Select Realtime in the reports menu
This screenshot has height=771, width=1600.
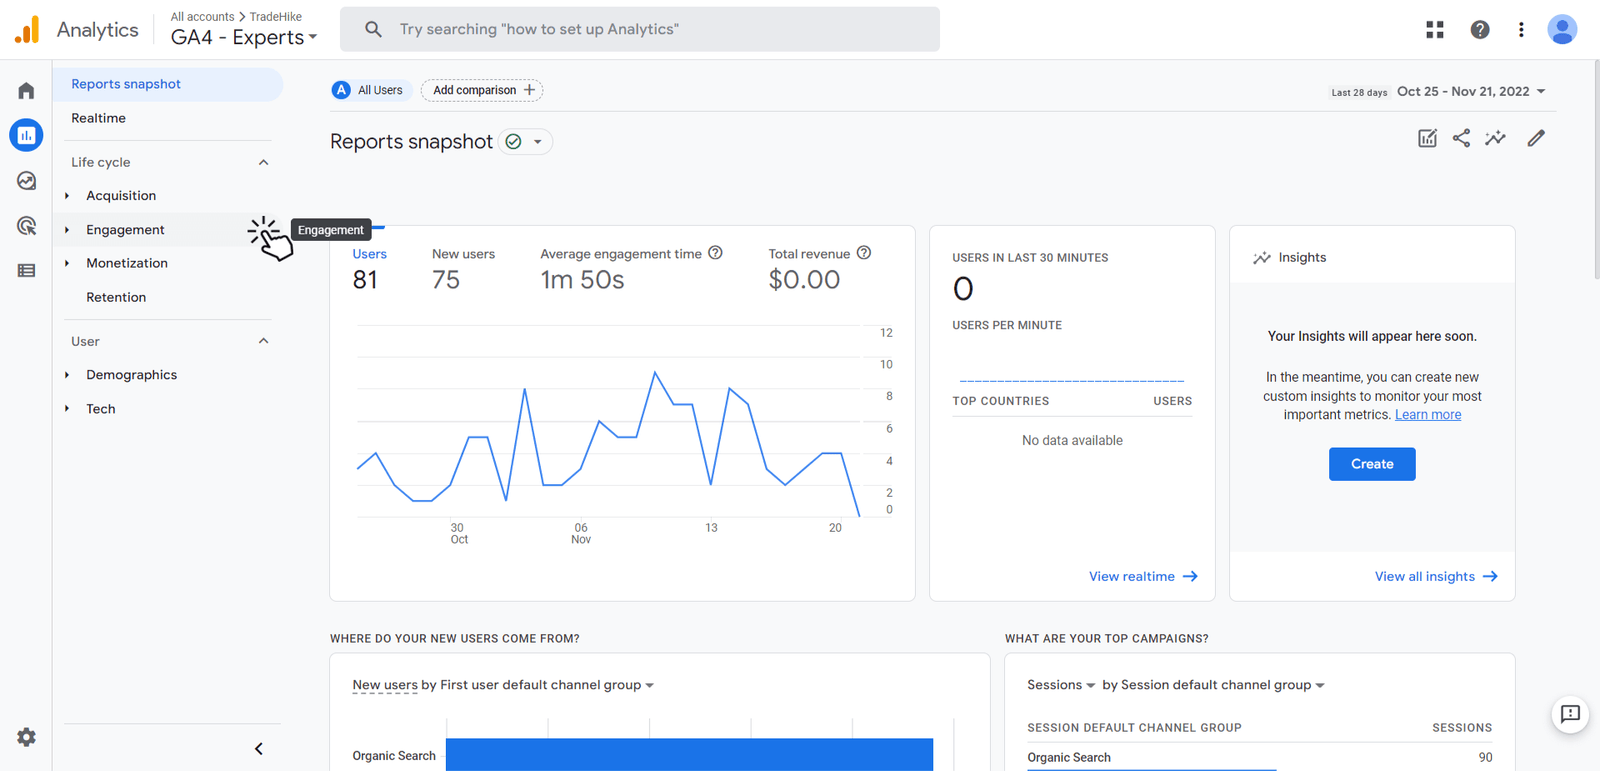click(x=98, y=118)
